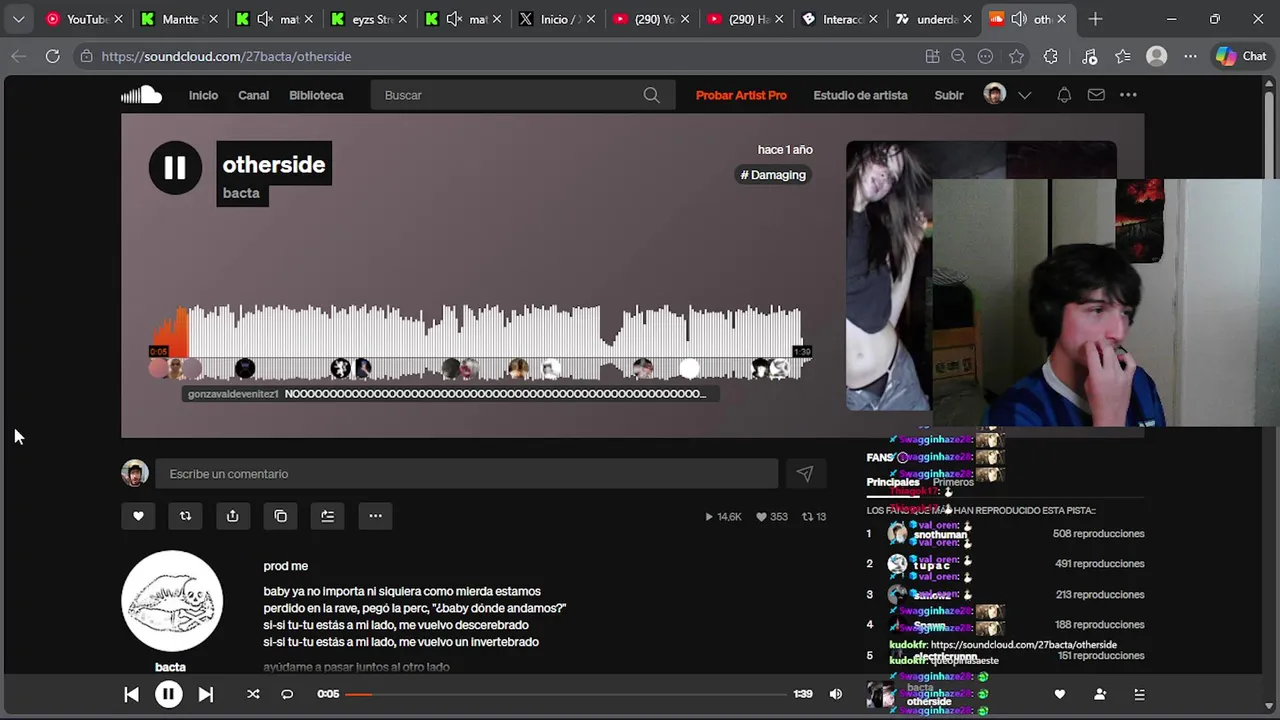Click the otherside track title
The image size is (1280, 720).
point(274,164)
